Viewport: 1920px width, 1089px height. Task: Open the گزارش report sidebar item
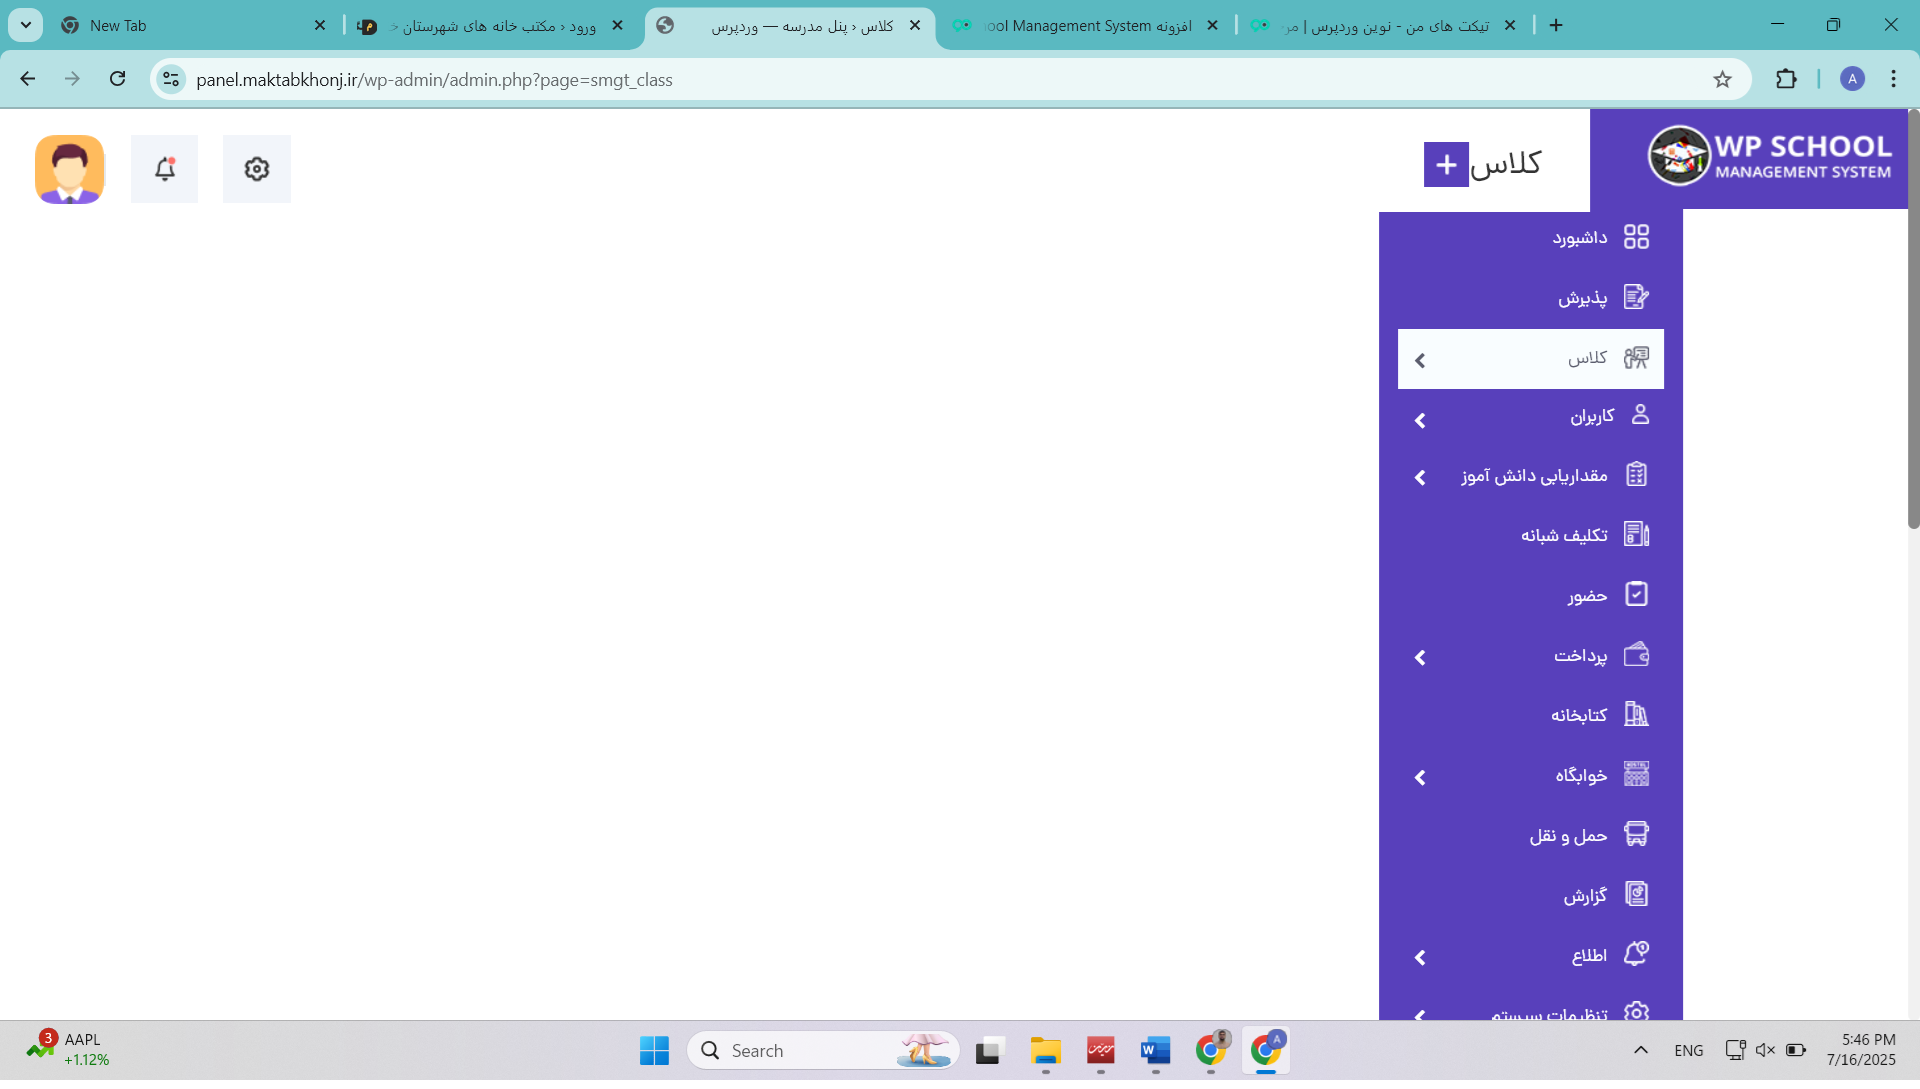[1585, 896]
